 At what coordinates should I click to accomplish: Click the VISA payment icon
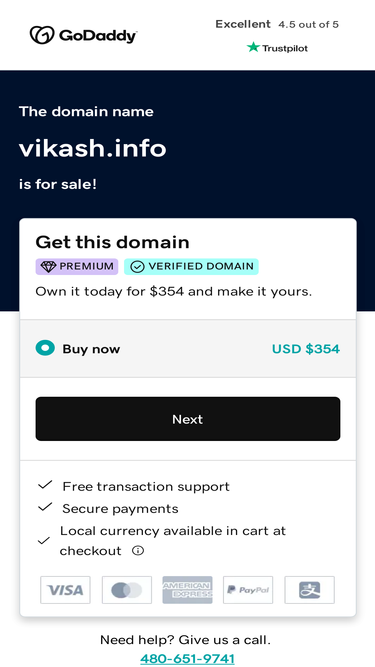pos(65,590)
